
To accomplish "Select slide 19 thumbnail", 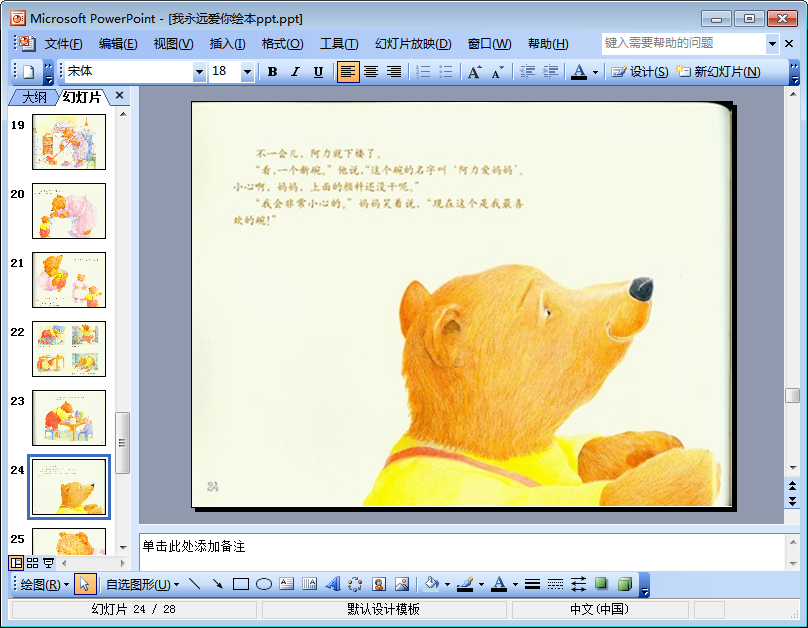I will [x=69, y=142].
